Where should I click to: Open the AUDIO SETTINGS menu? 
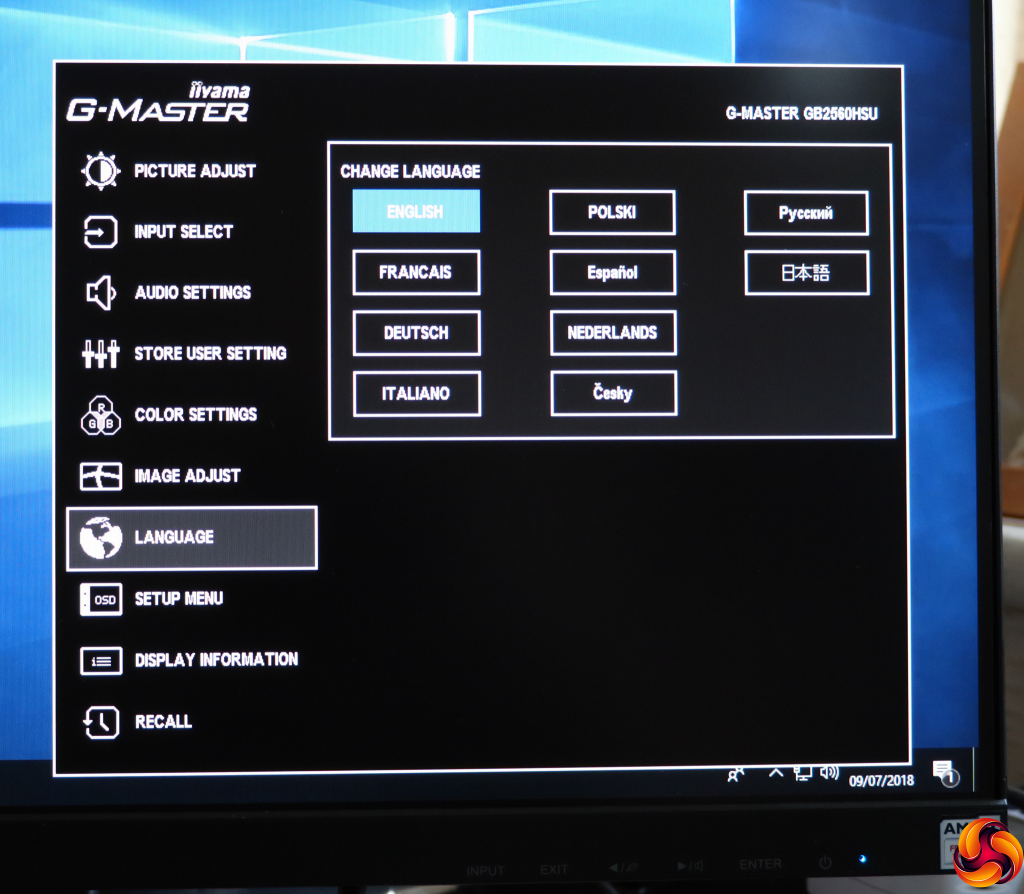pyautogui.click(x=192, y=293)
